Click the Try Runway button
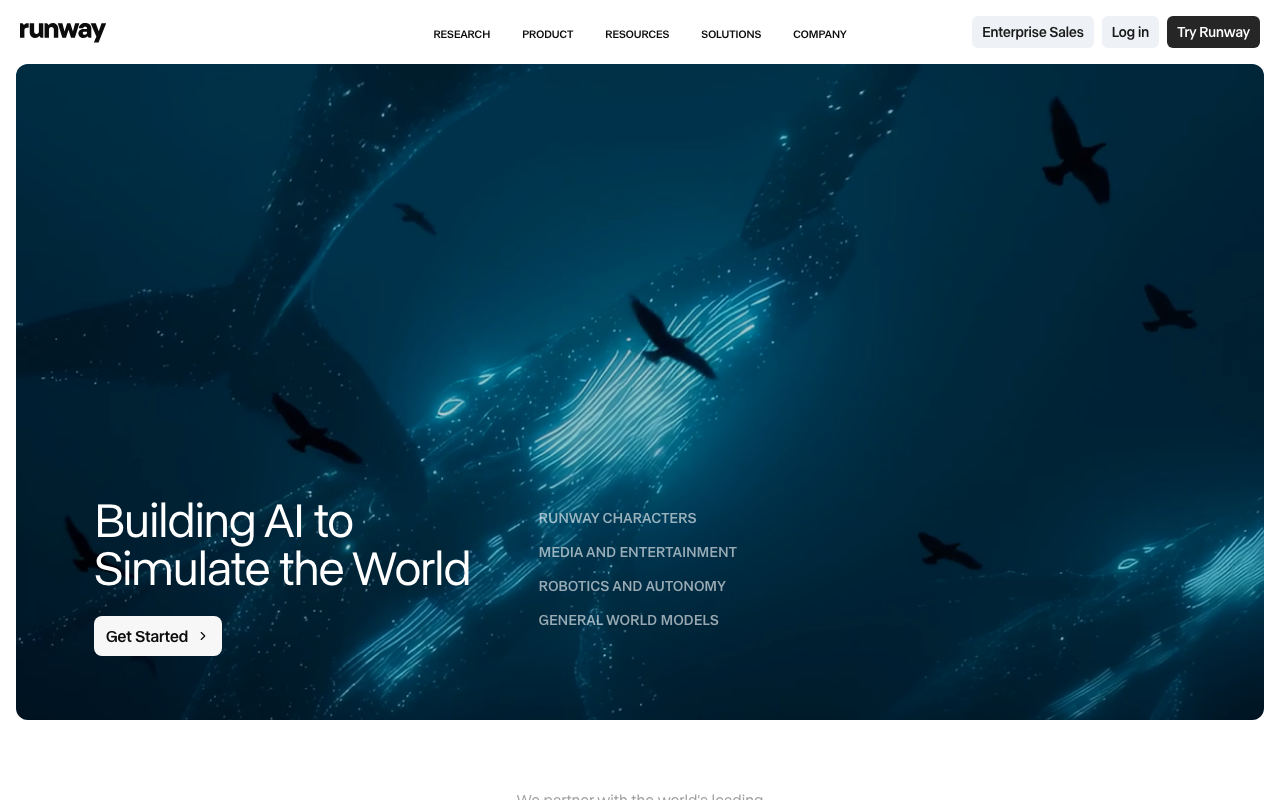Screen dimensions: 1280x800 pyautogui.click(x=1213, y=32)
